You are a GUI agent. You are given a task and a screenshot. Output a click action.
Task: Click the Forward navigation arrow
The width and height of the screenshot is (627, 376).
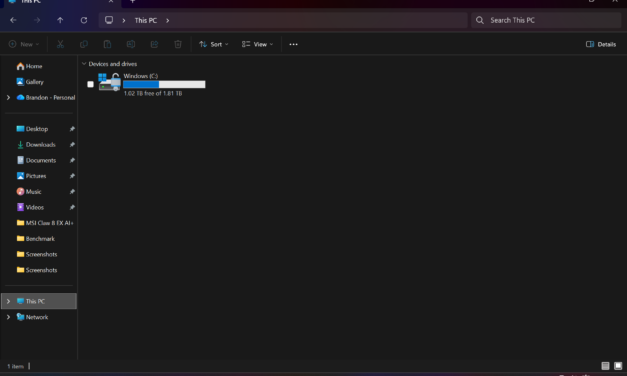pos(37,20)
